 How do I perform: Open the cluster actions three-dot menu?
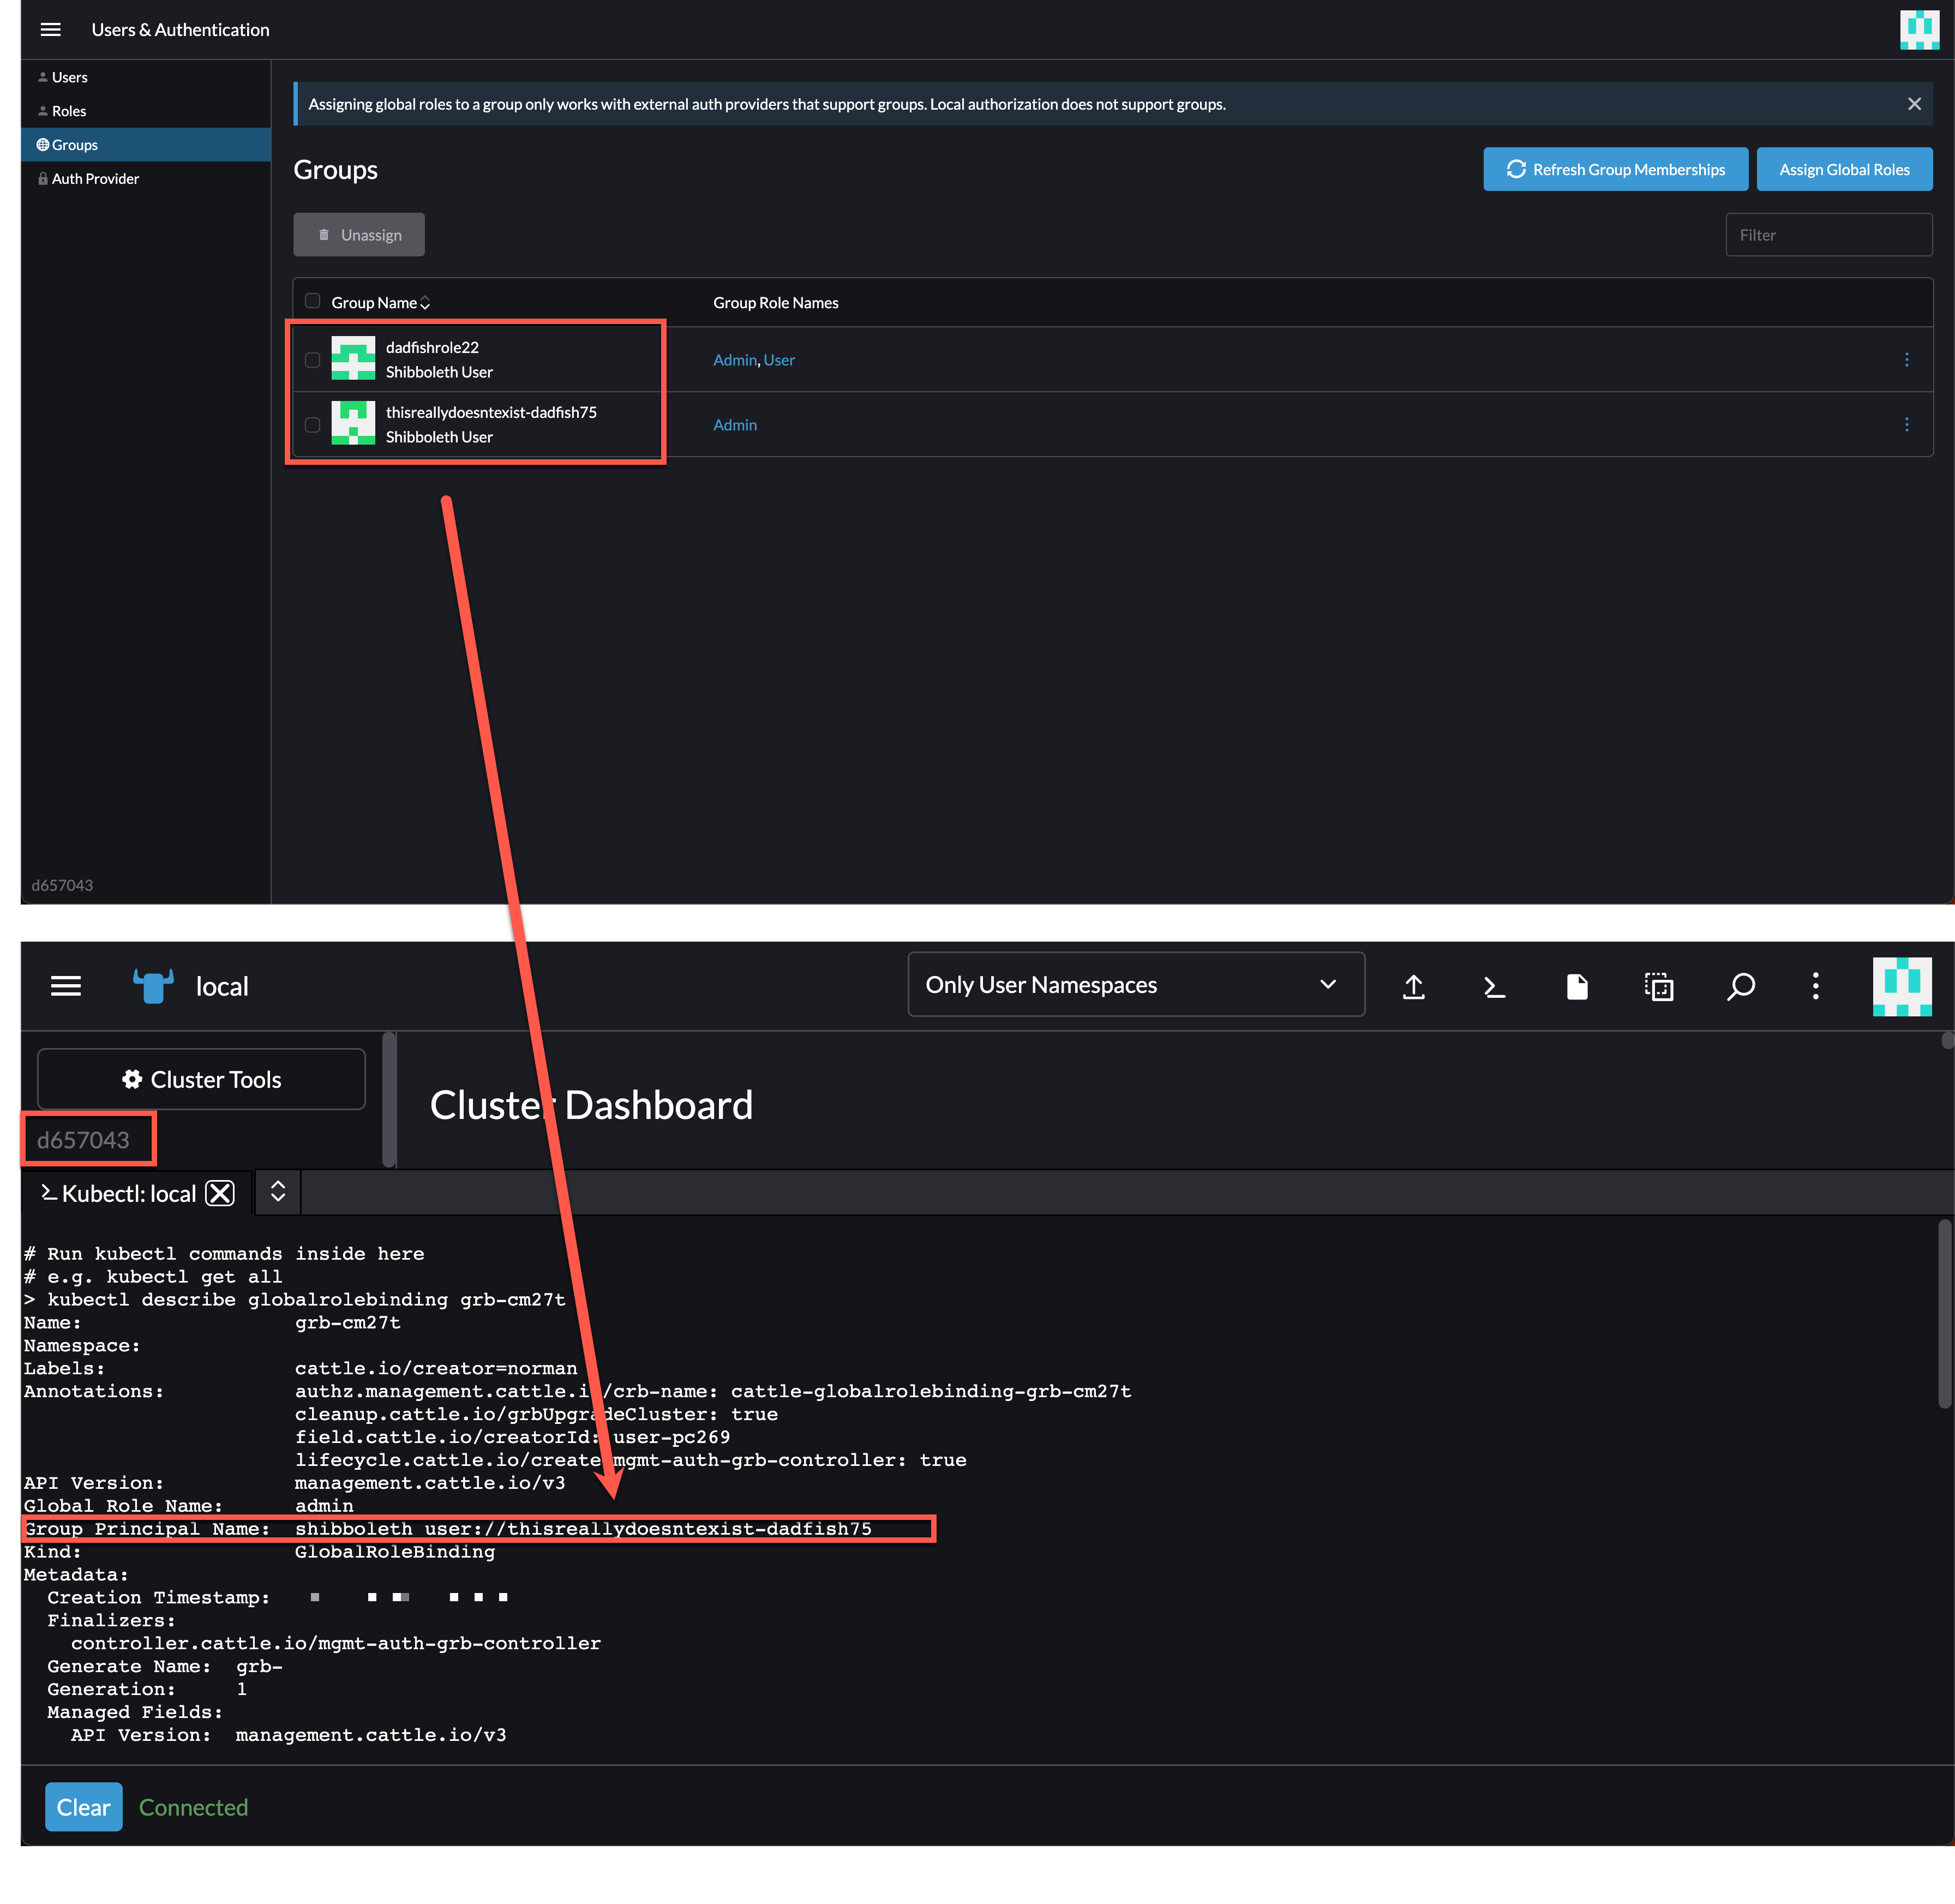click(x=1816, y=986)
